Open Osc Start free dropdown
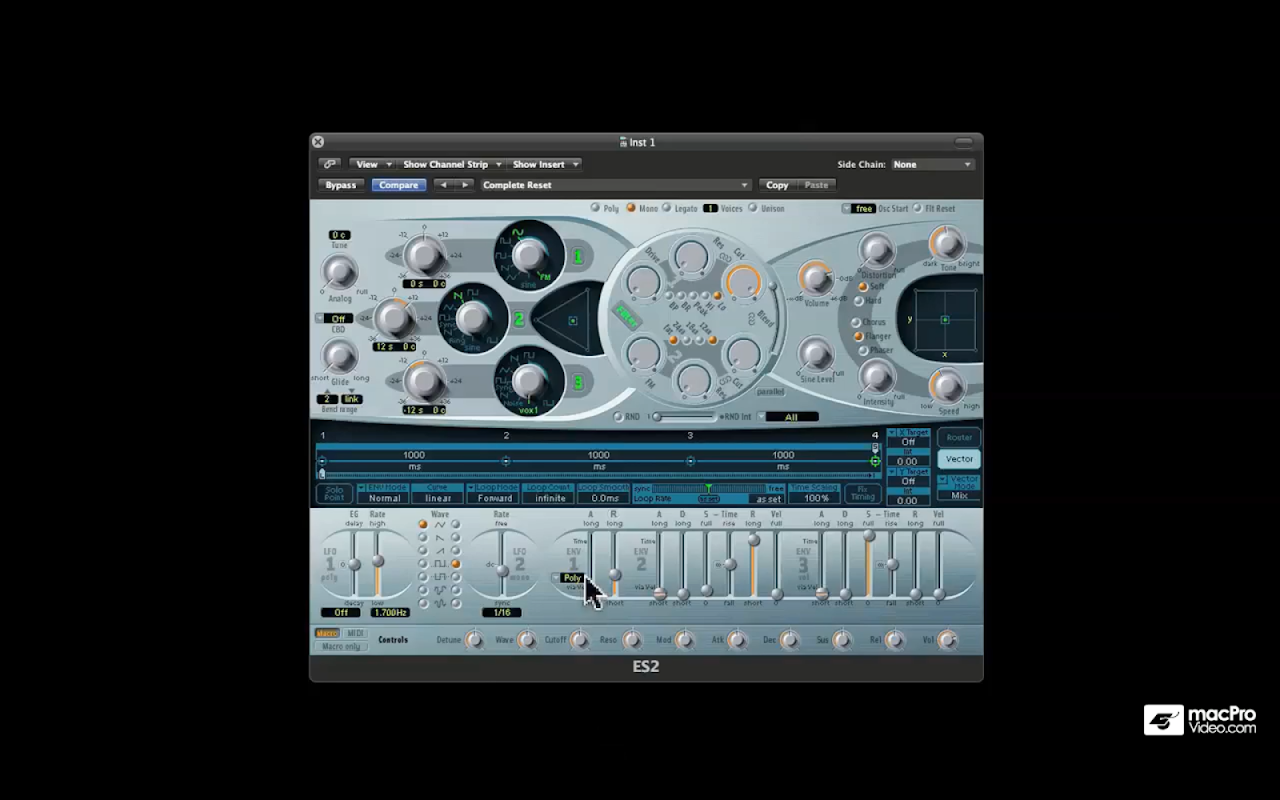Image resolution: width=1280 pixels, height=800 pixels. [x=859, y=209]
